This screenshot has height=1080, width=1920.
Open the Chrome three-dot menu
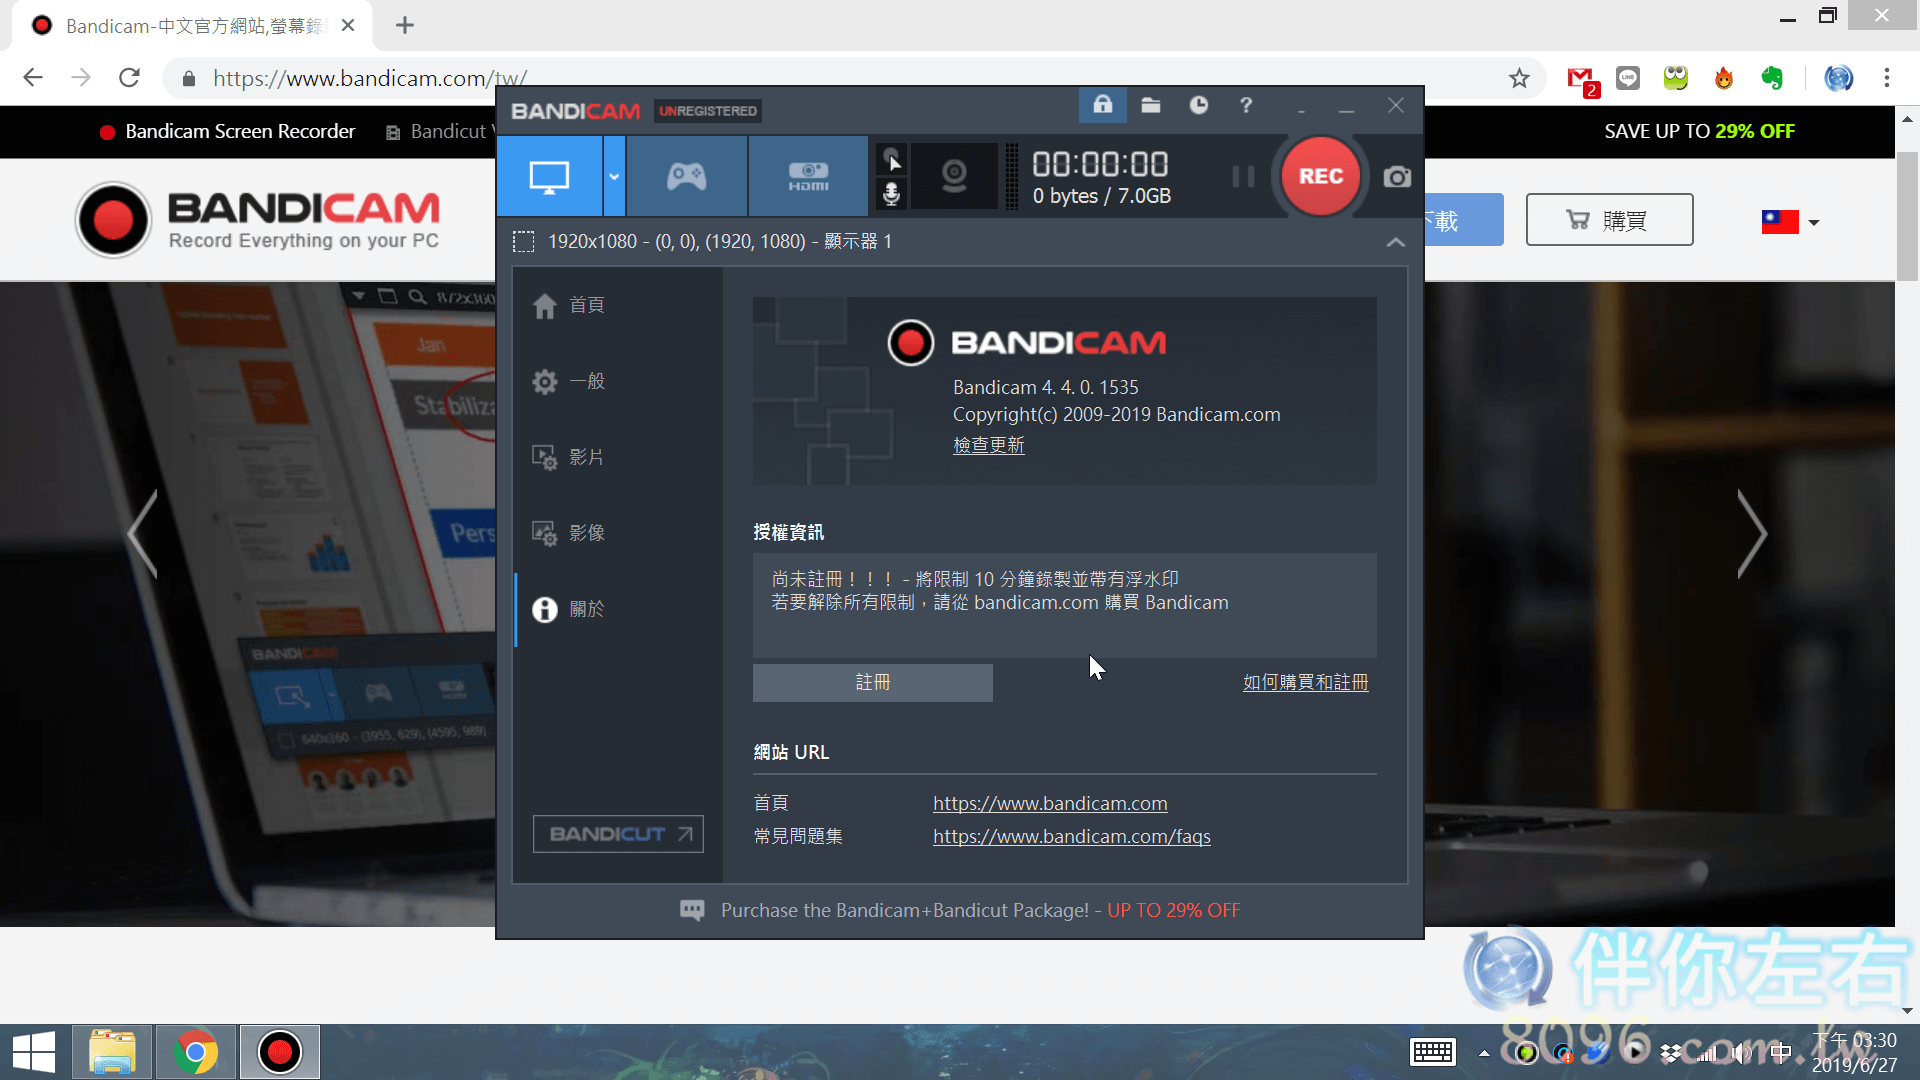coord(1887,78)
